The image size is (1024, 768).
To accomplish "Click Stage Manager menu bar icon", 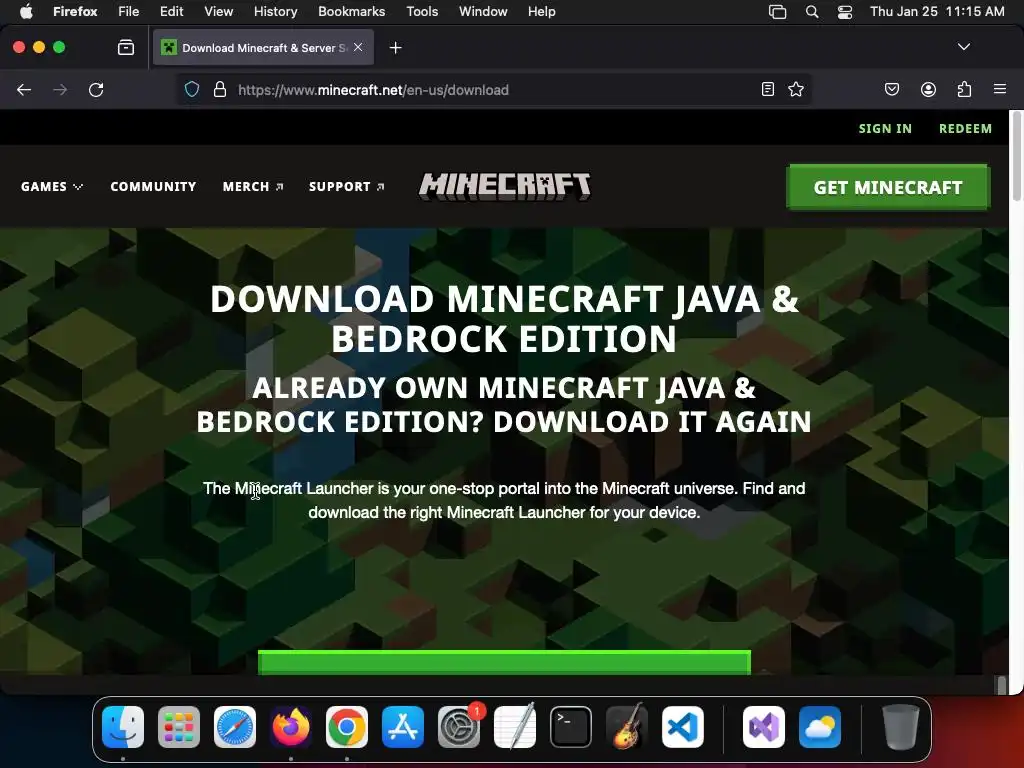I will click(777, 12).
